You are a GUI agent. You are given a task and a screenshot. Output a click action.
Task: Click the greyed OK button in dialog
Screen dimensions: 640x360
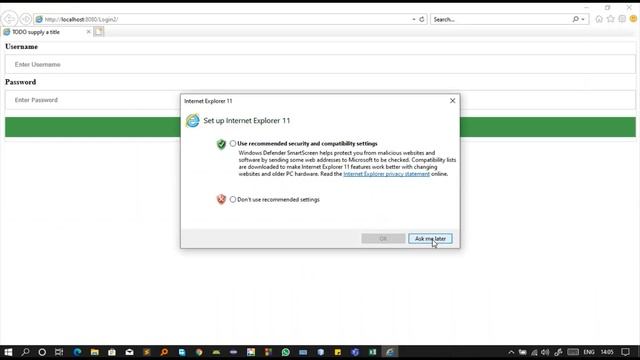point(383,238)
